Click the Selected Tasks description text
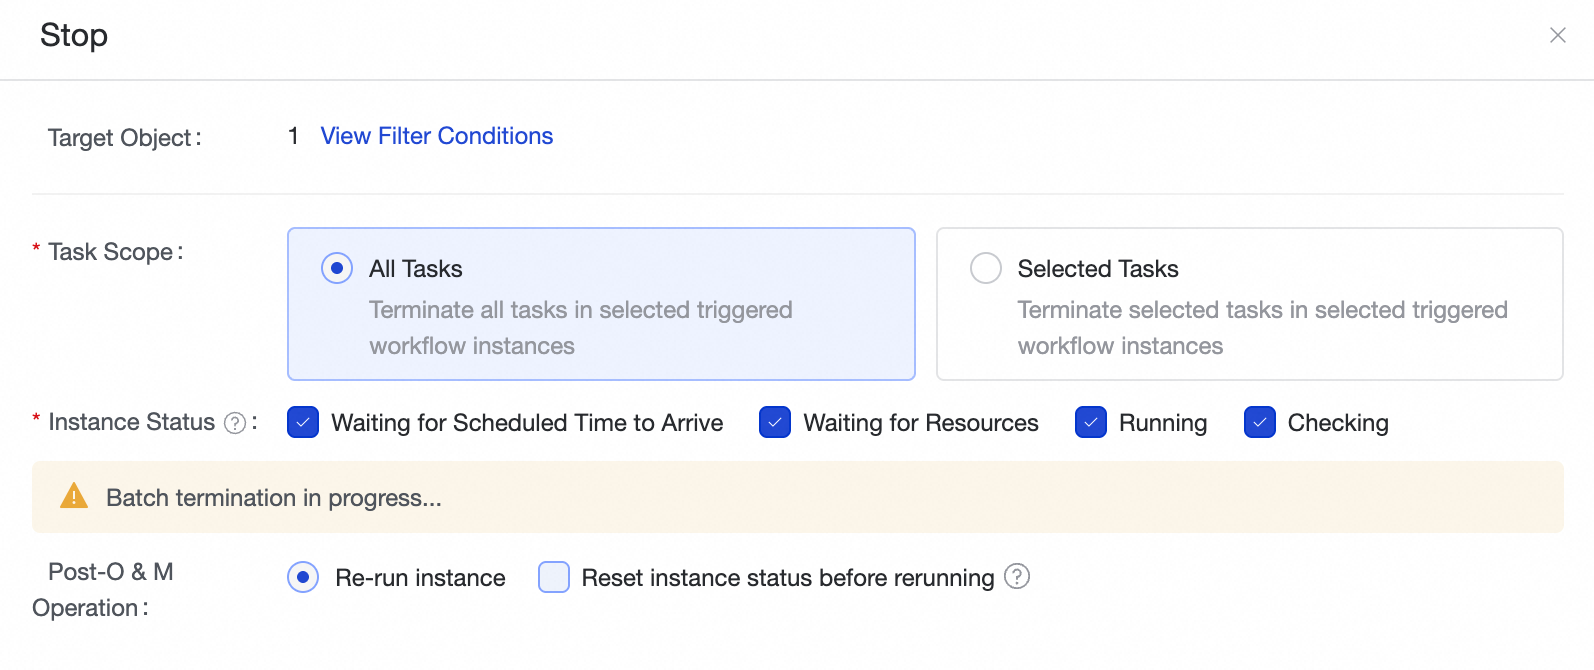This screenshot has height=670, width=1594. click(1262, 328)
